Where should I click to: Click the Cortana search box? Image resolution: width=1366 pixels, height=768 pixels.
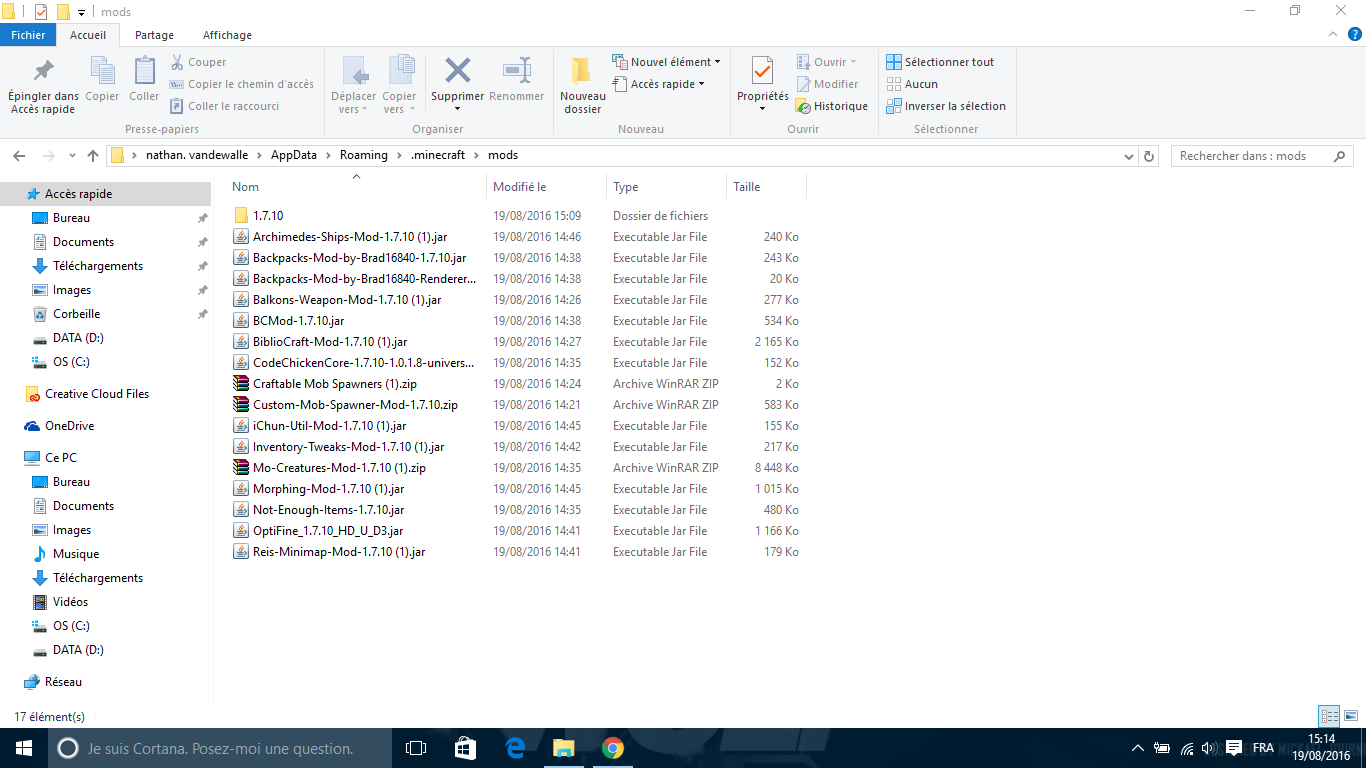tap(220, 748)
